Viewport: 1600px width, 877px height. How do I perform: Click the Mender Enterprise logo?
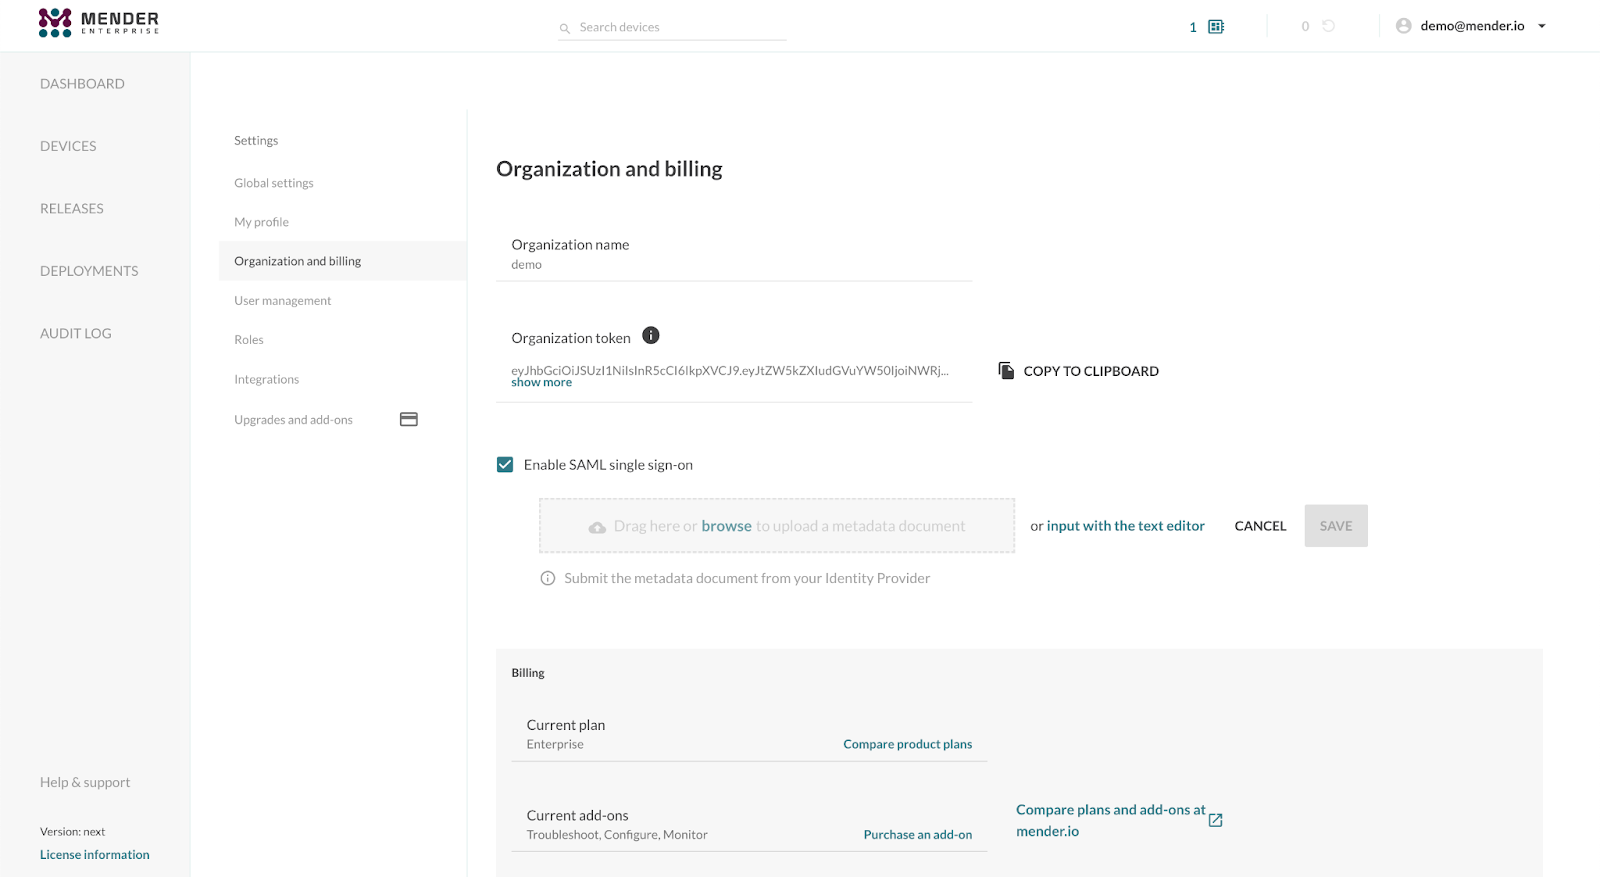tap(98, 22)
